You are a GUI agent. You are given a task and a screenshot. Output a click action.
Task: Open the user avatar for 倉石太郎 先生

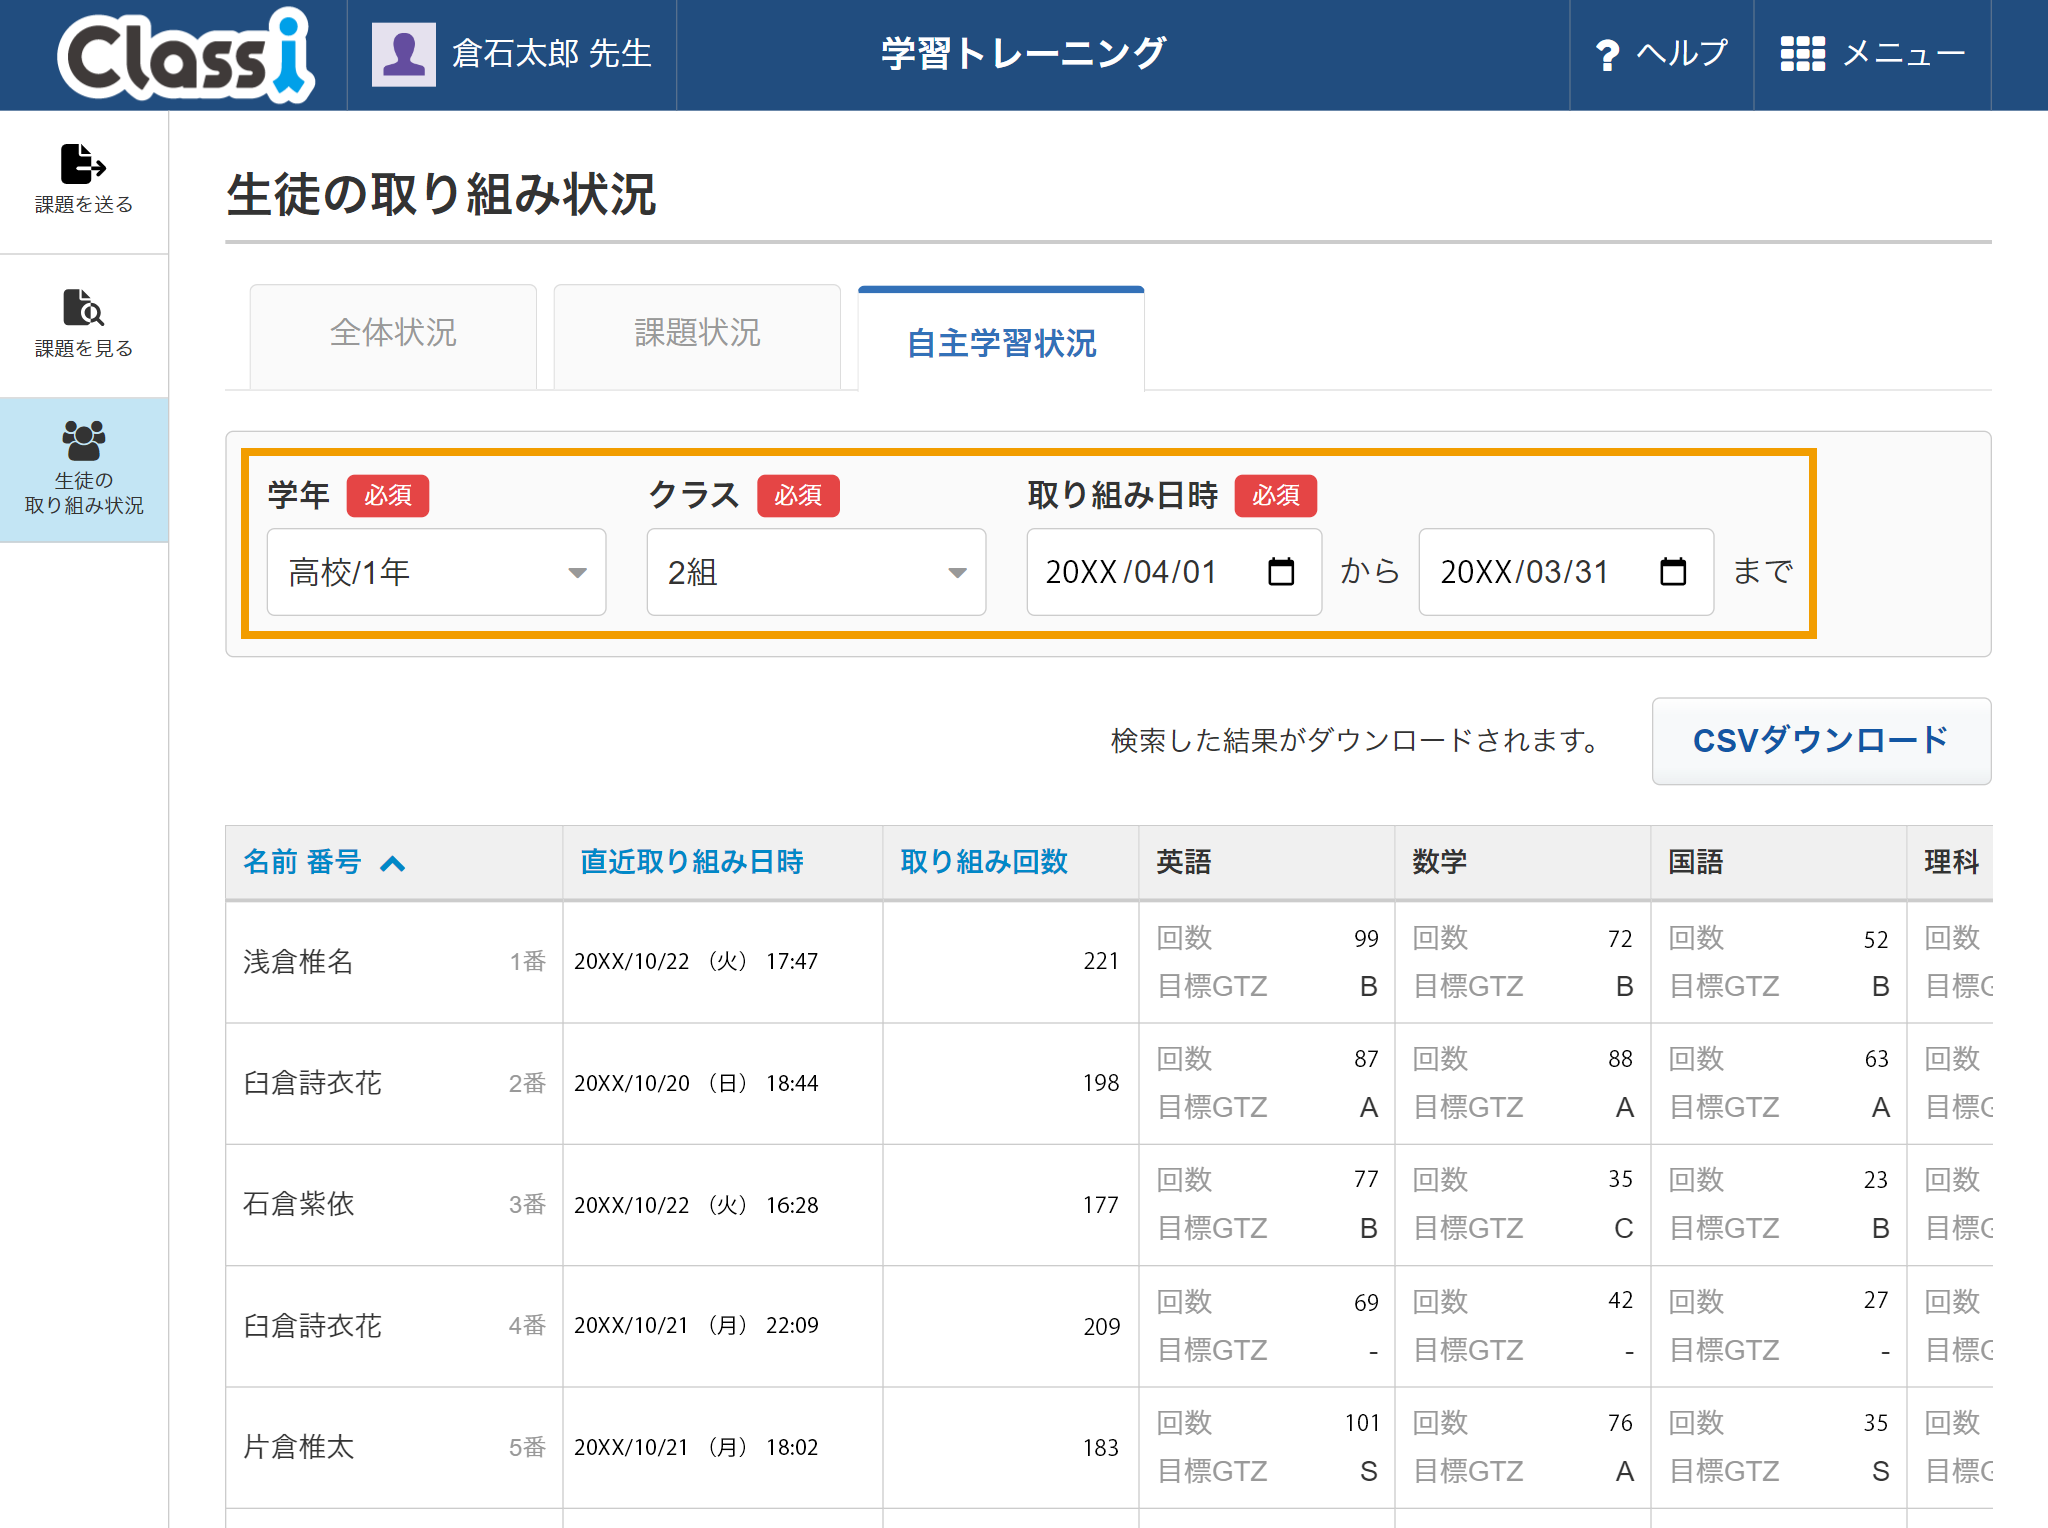(404, 54)
